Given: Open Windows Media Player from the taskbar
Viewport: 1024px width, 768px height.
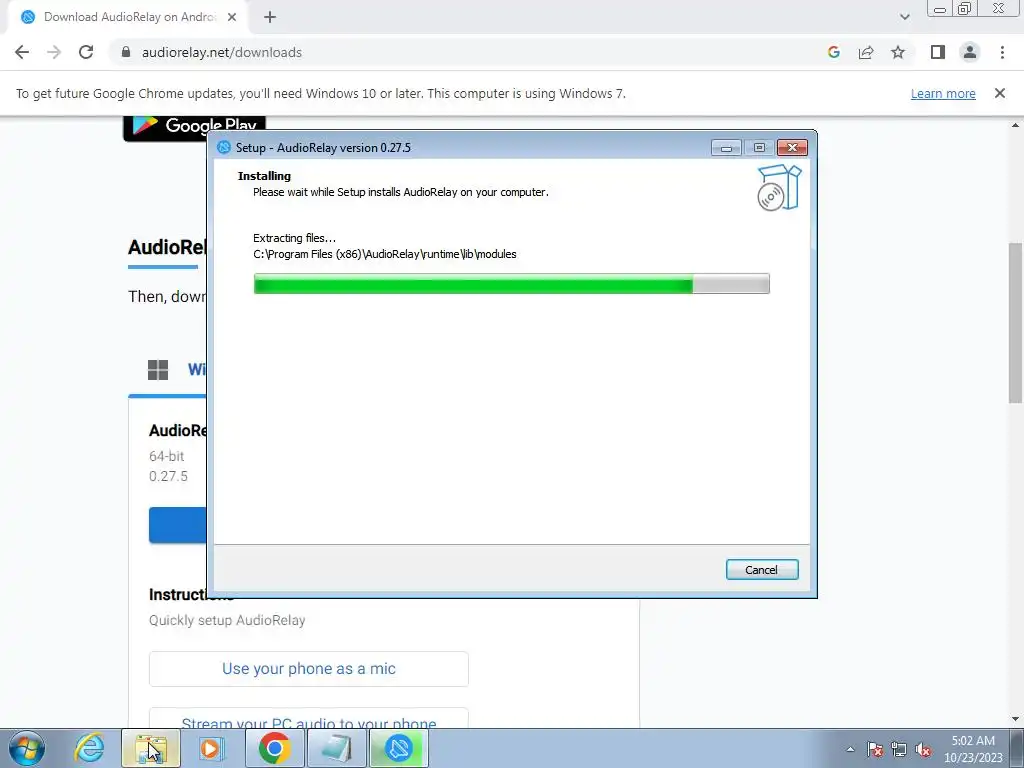Looking at the screenshot, I should click(x=211, y=748).
